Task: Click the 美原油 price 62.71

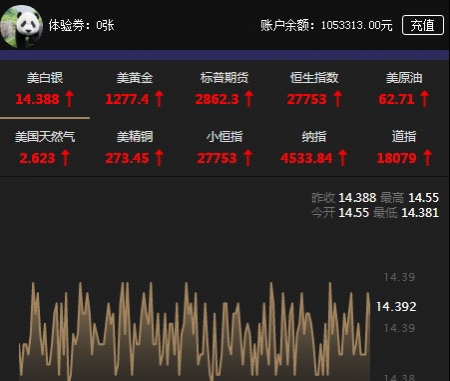Action: (396, 99)
